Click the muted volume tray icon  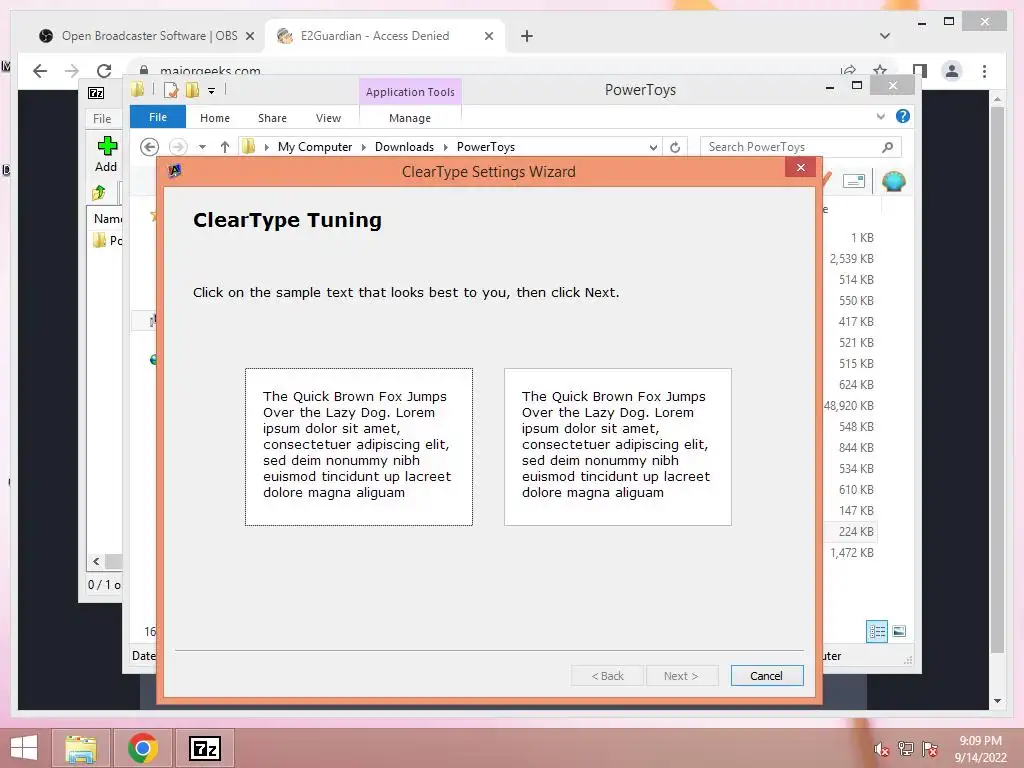881,750
